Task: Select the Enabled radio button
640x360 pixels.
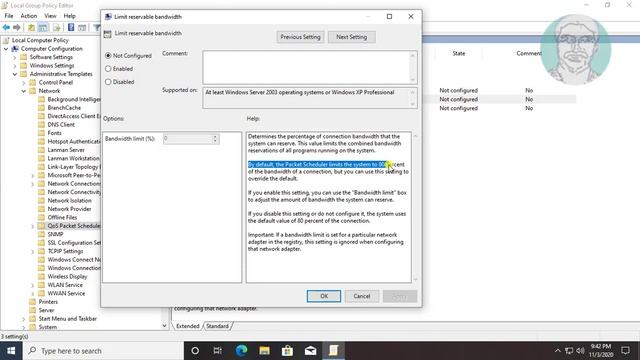Action: [x=108, y=69]
